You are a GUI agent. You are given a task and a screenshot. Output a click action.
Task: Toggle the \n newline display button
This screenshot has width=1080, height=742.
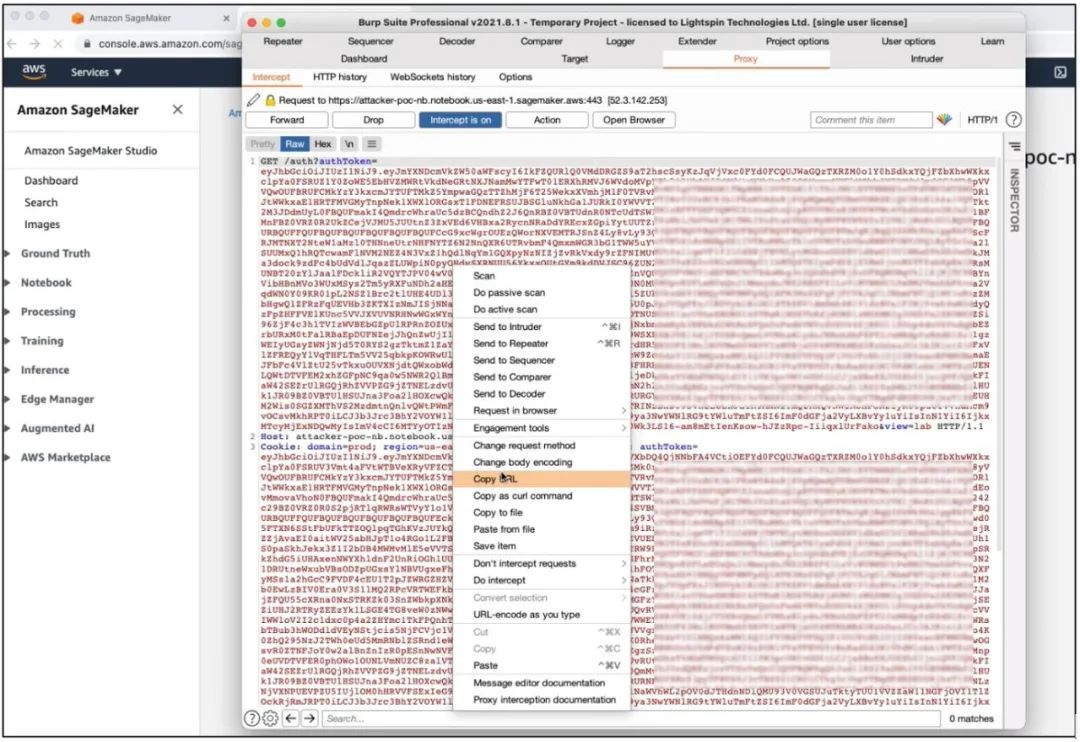[349, 144]
